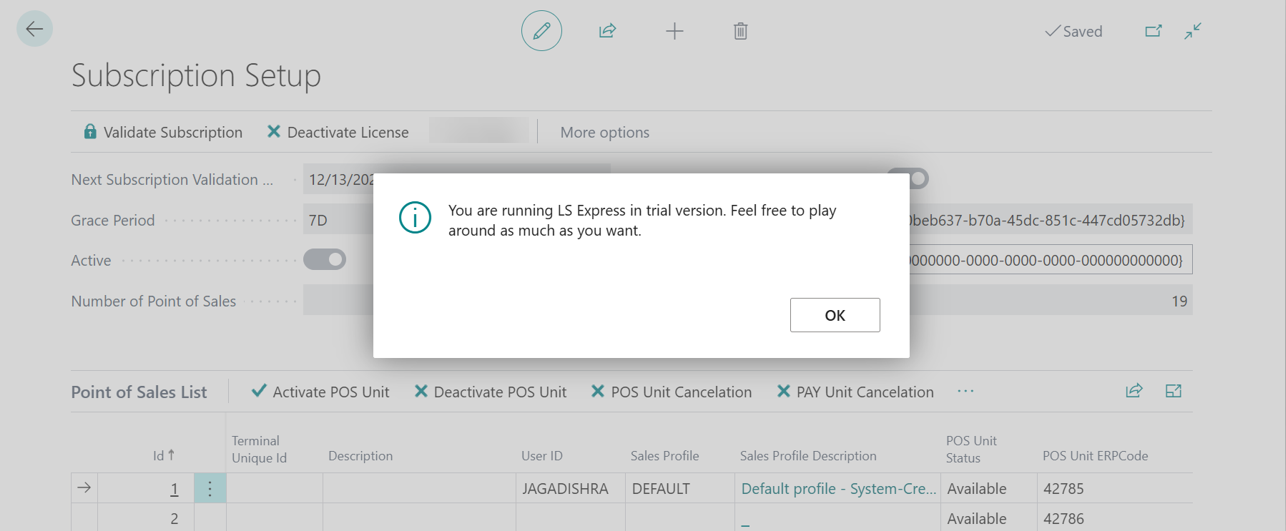
Task: Click share icon in Point of Sales List
Action: coord(1134,391)
